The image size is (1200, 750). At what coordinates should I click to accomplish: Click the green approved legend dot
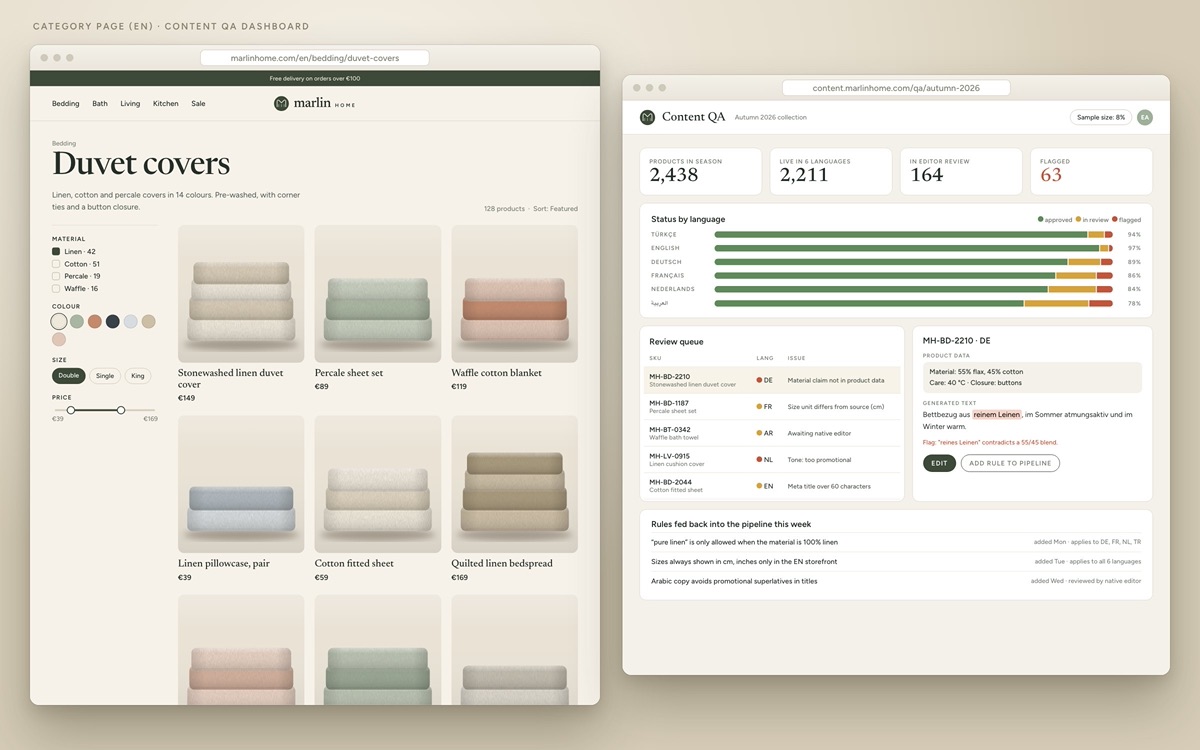[1041, 219]
